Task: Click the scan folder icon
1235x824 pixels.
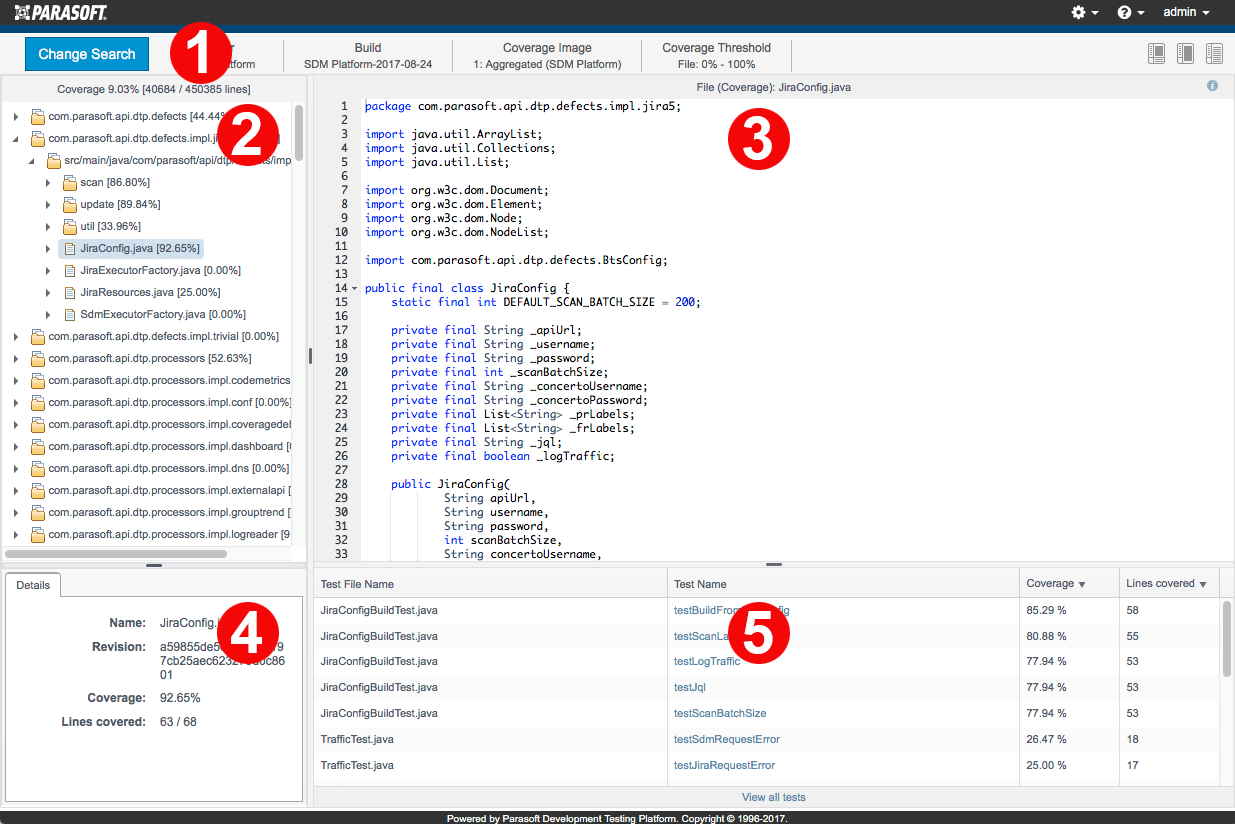Action: (x=70, y=182)
